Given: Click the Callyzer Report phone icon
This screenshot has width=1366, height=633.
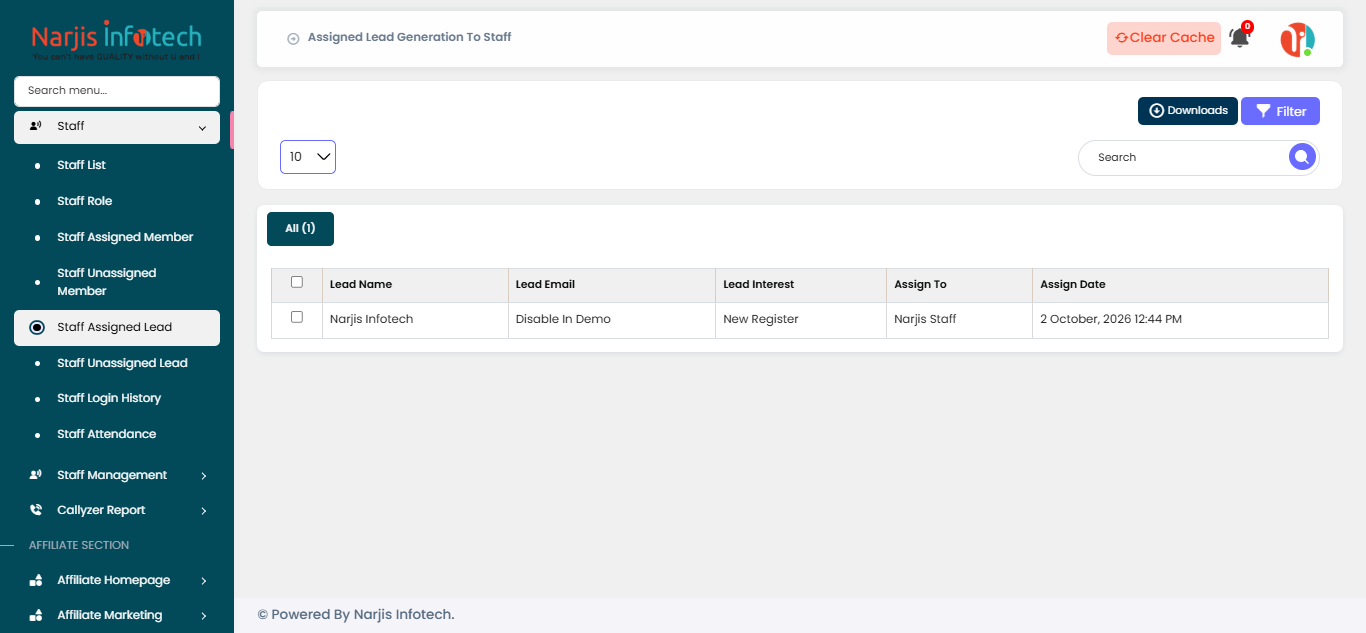Looking at the screenshot, I should click(36, 510).
